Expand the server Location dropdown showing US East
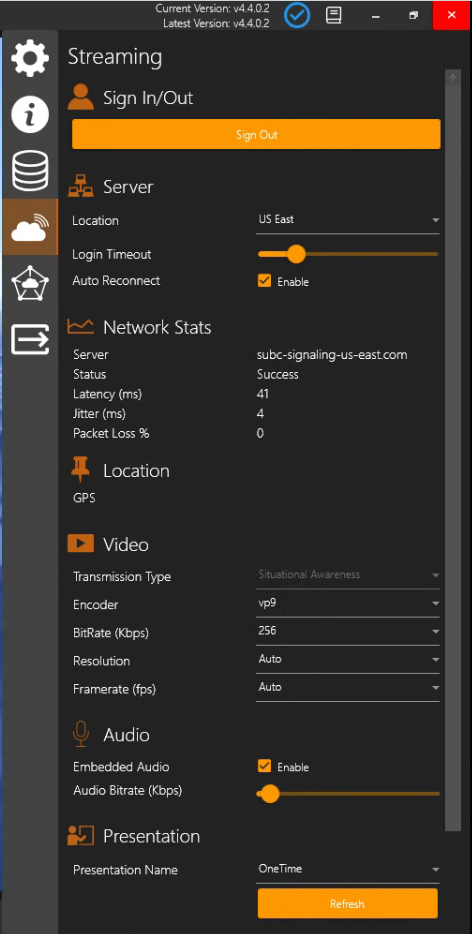 (348, 220)
